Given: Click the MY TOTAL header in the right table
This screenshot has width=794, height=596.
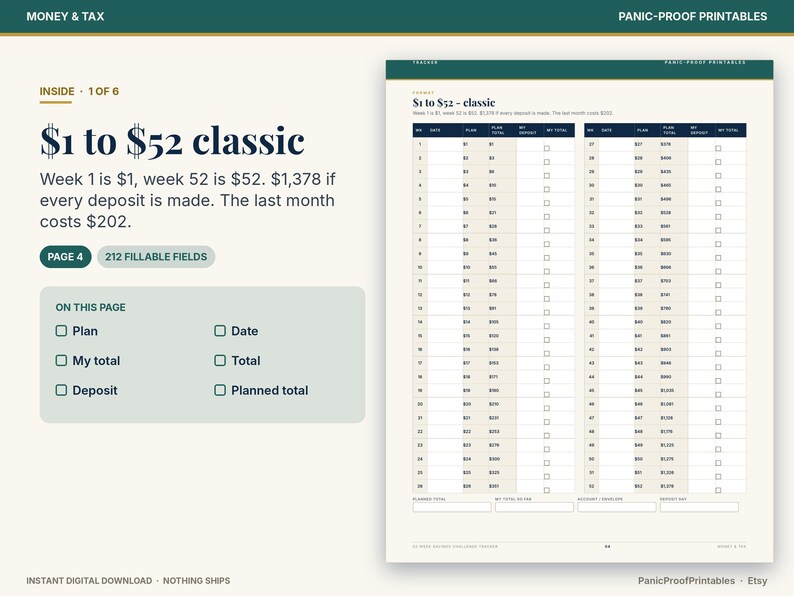Looking at the screenshot, I should click(728, 130).
